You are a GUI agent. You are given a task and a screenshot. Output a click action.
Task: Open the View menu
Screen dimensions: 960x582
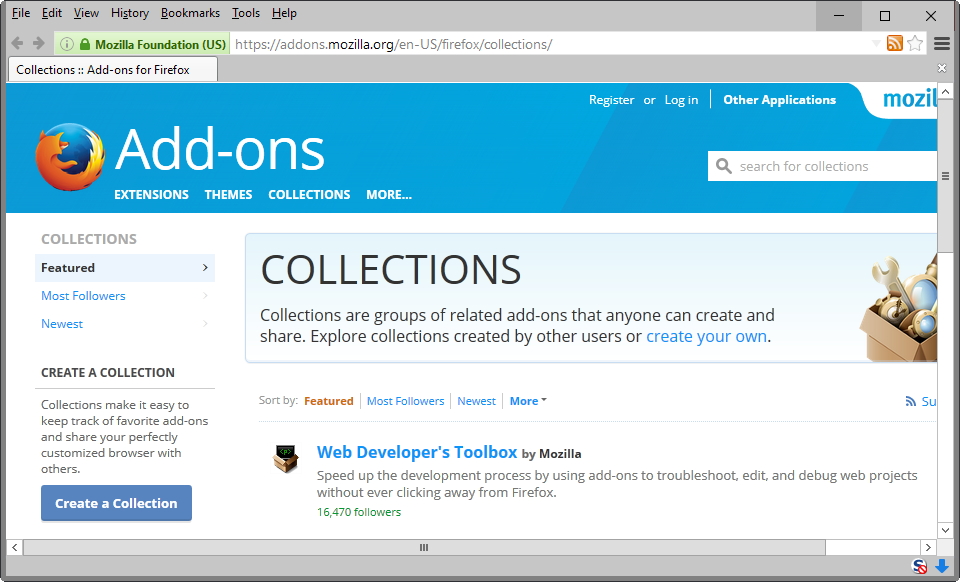(86, 13)
